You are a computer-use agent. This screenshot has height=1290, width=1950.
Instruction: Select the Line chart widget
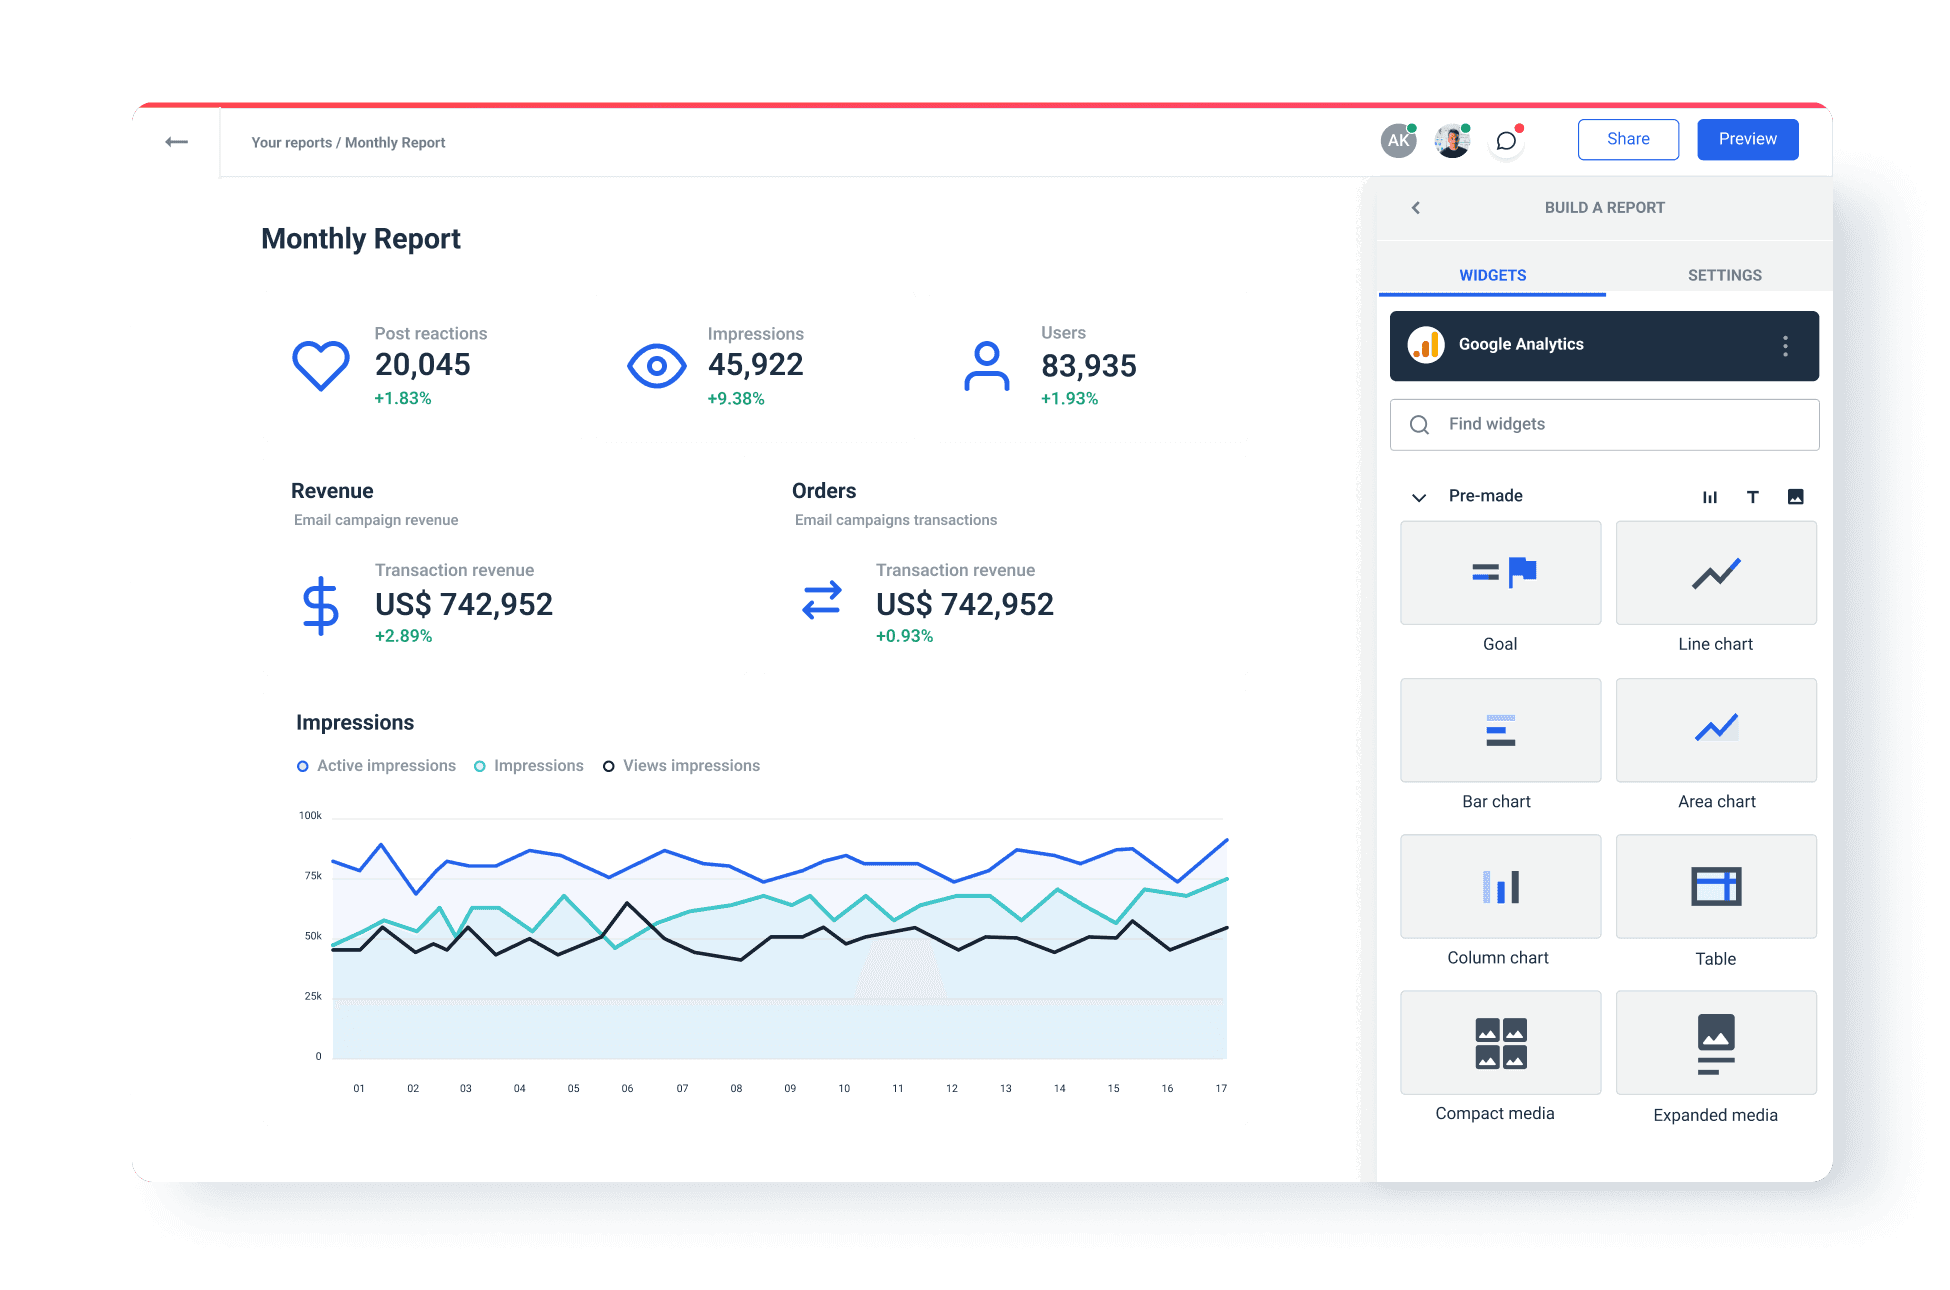pyautogui.click(x=1715, y=572)
